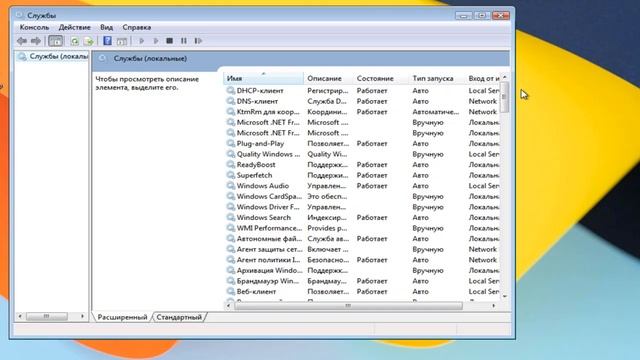Screen dimensions: 640x360
Task: Sort by the Вход от имени column header
Action: pos(484,78)
